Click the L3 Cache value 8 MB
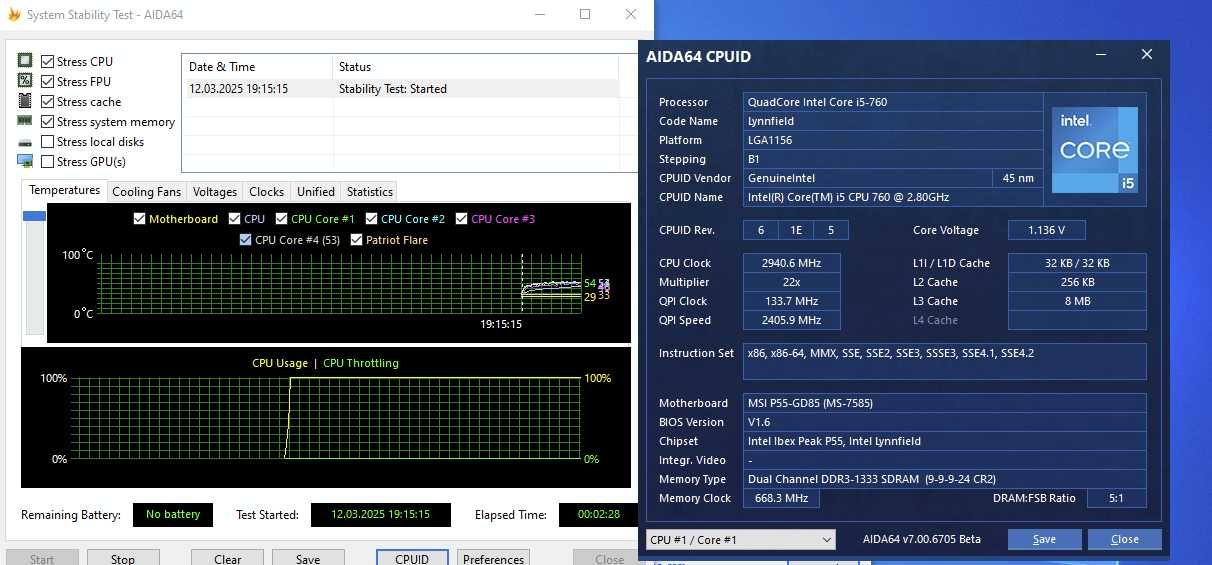The image size is (1212, 565). (x=1077, y=301)
